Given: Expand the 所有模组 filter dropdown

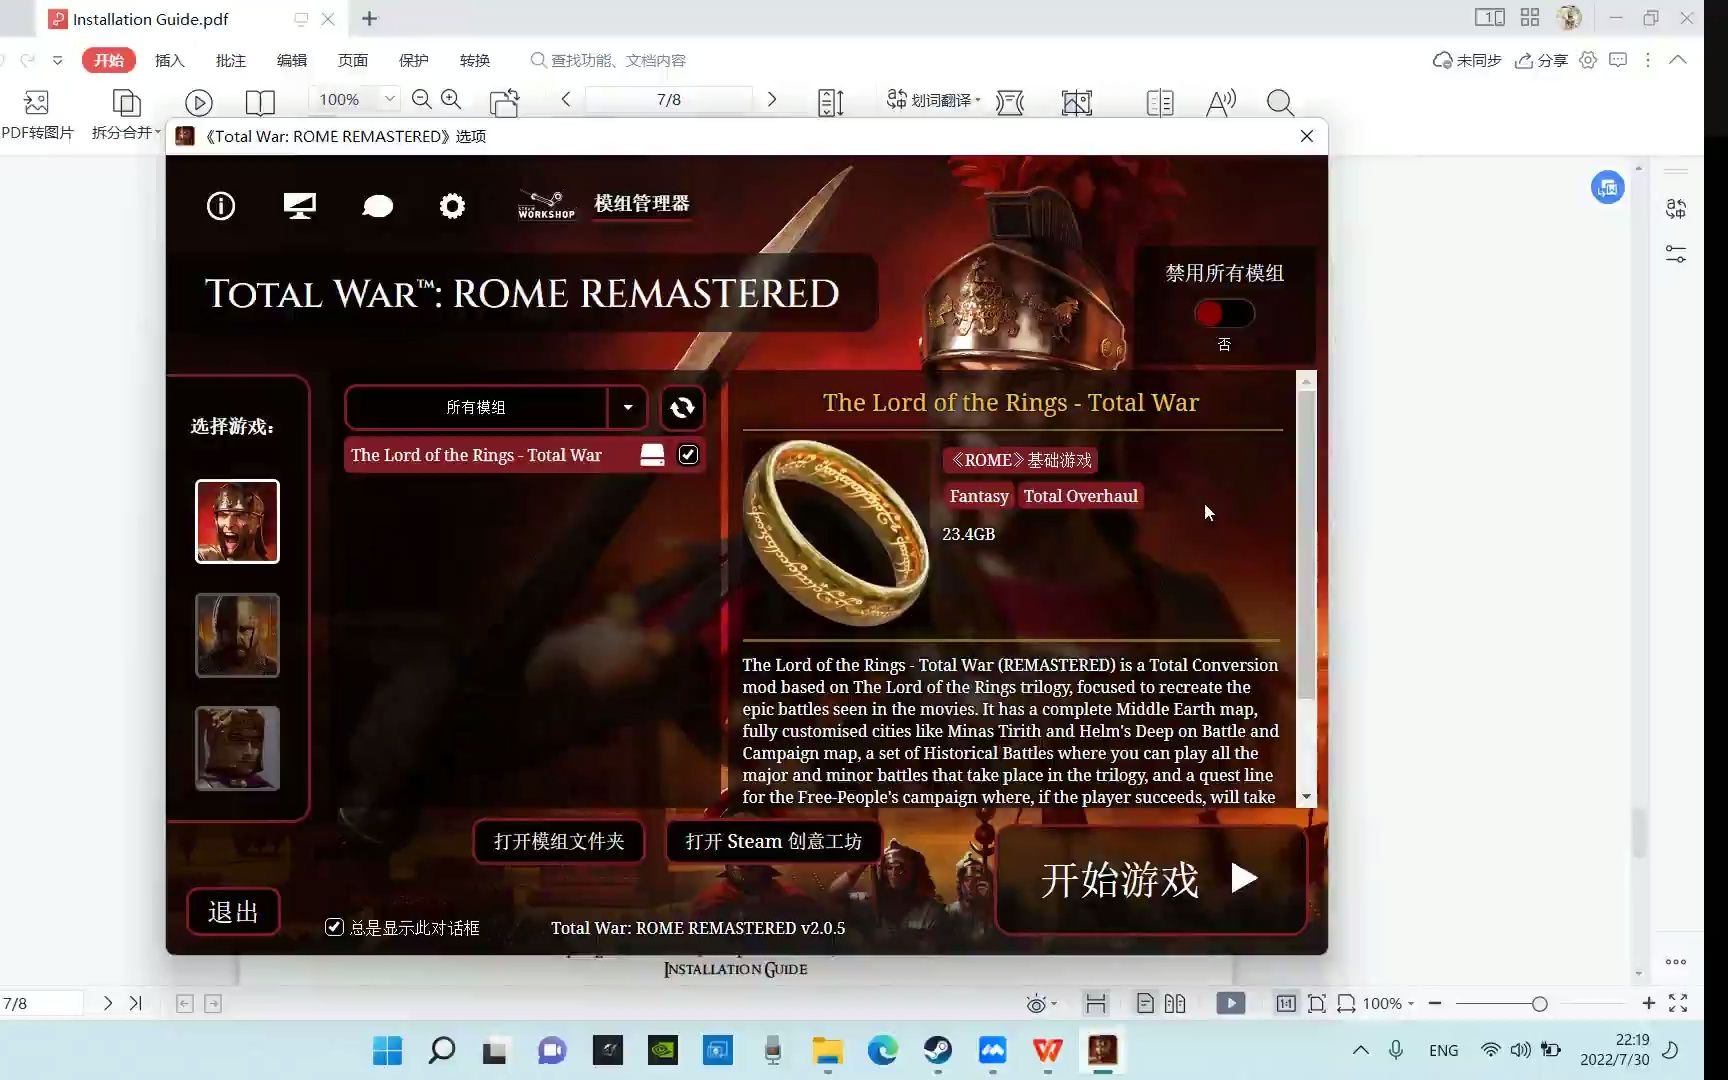Looking at the screenshot, I should [628, 407].
